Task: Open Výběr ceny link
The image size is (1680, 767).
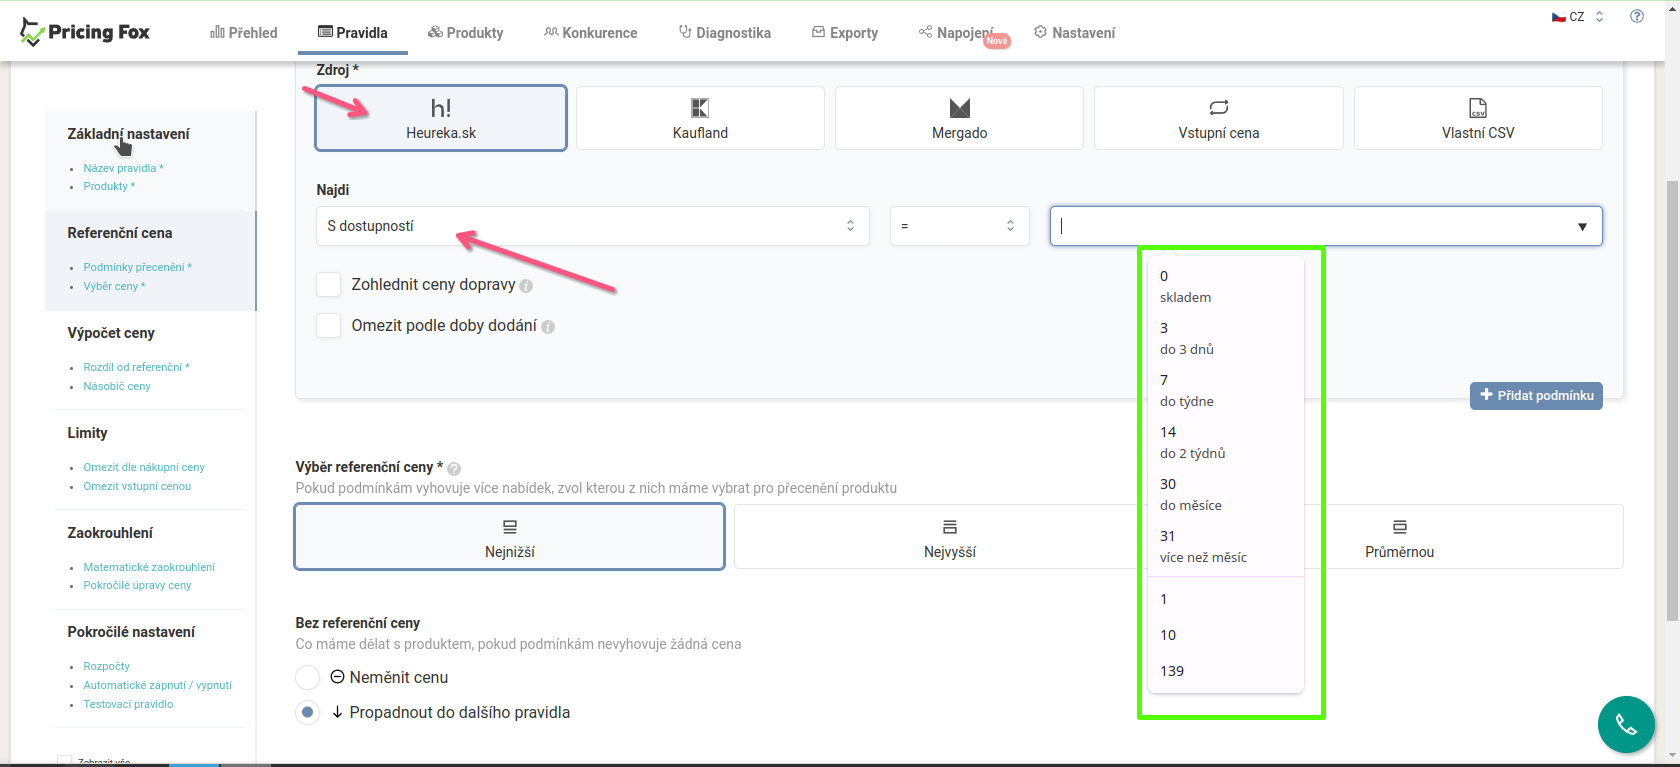Action: (x=114, y=286)
